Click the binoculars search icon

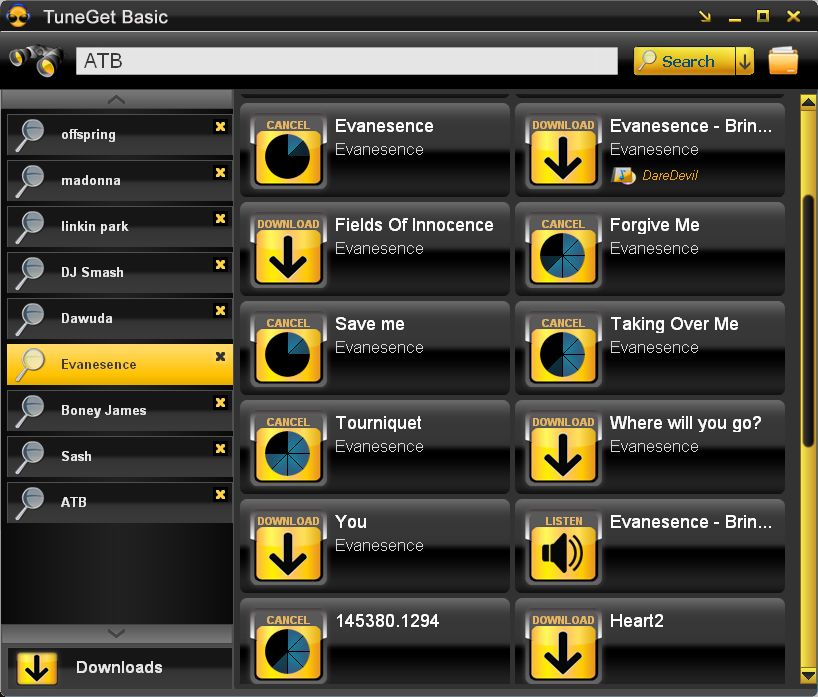pyautogui.click(x=37, y=61)
